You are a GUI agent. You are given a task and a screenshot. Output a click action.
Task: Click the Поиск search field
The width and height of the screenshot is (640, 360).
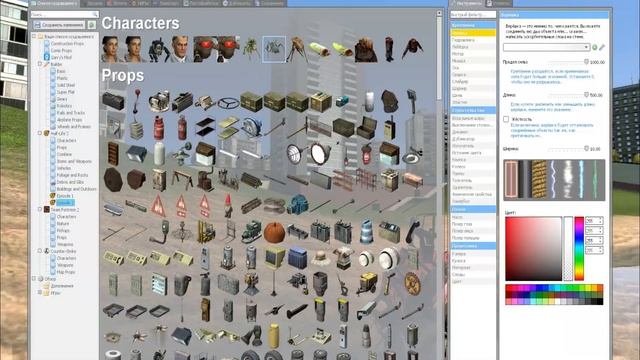click(64, 14)
